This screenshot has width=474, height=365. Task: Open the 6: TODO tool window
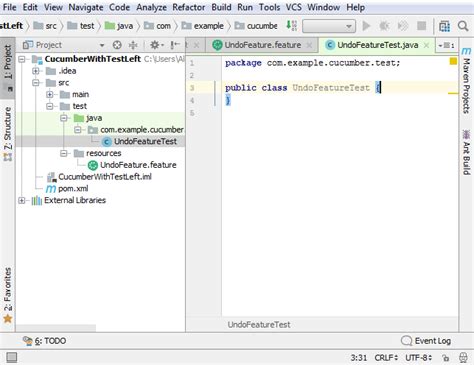pos(44,341)
